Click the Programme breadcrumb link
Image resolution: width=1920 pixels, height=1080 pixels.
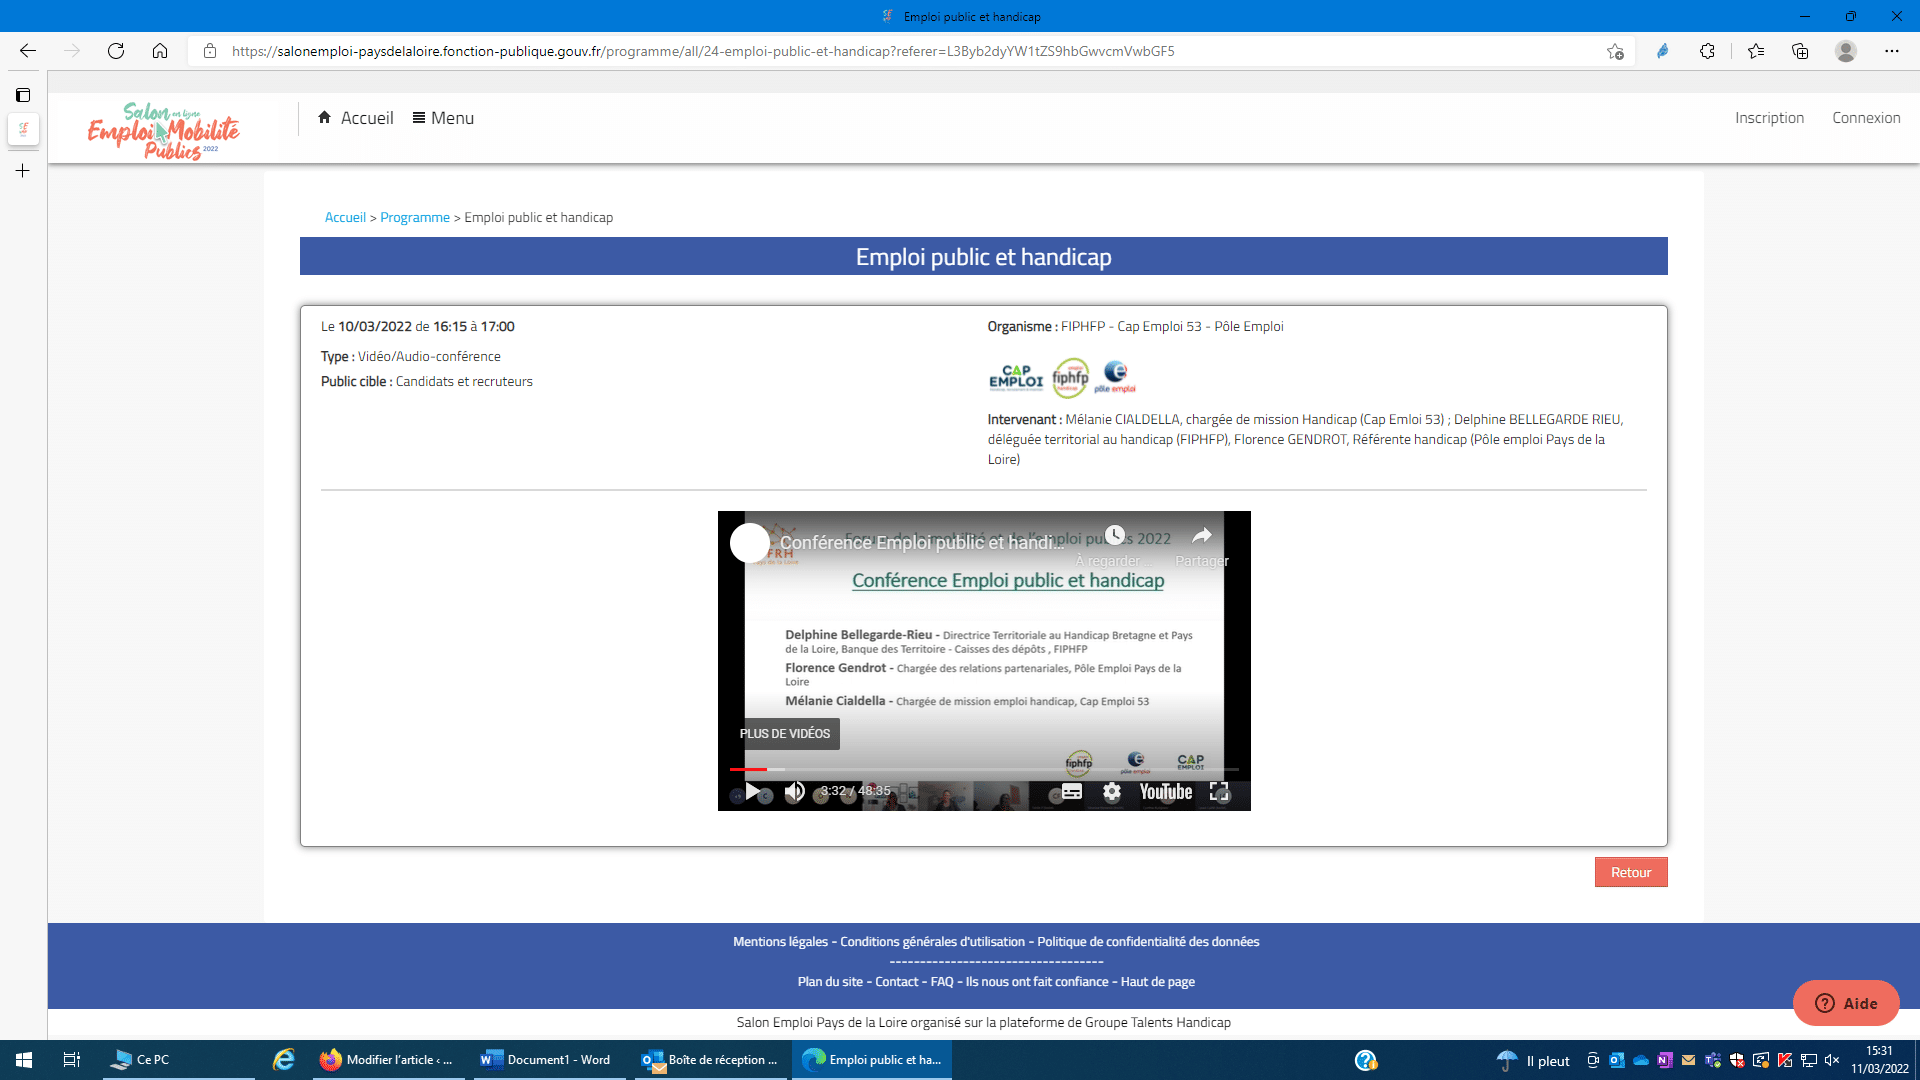click(x=415, y=217)
